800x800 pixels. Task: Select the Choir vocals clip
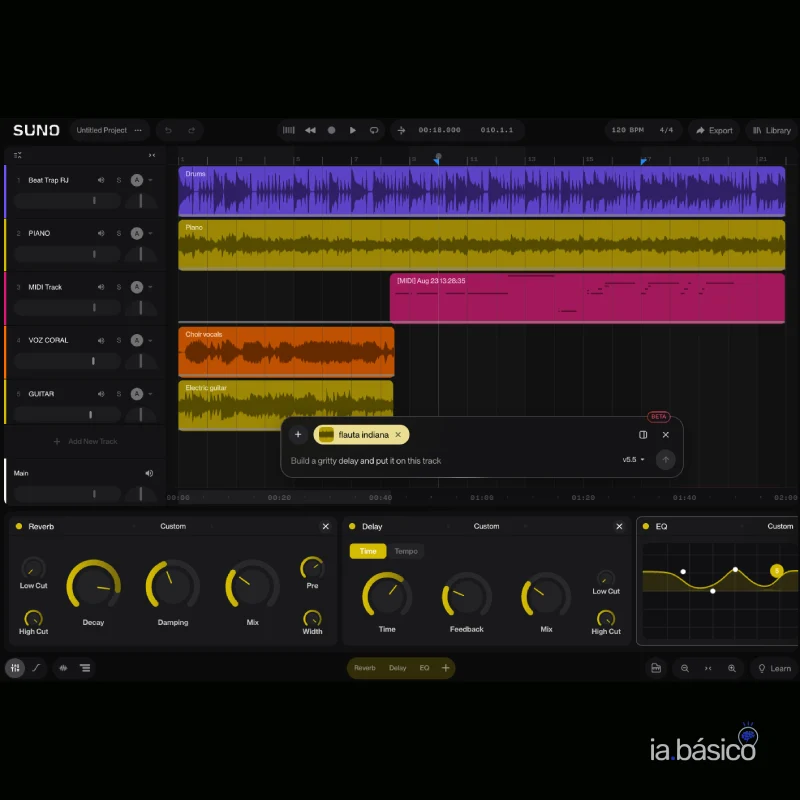point(286,352)
